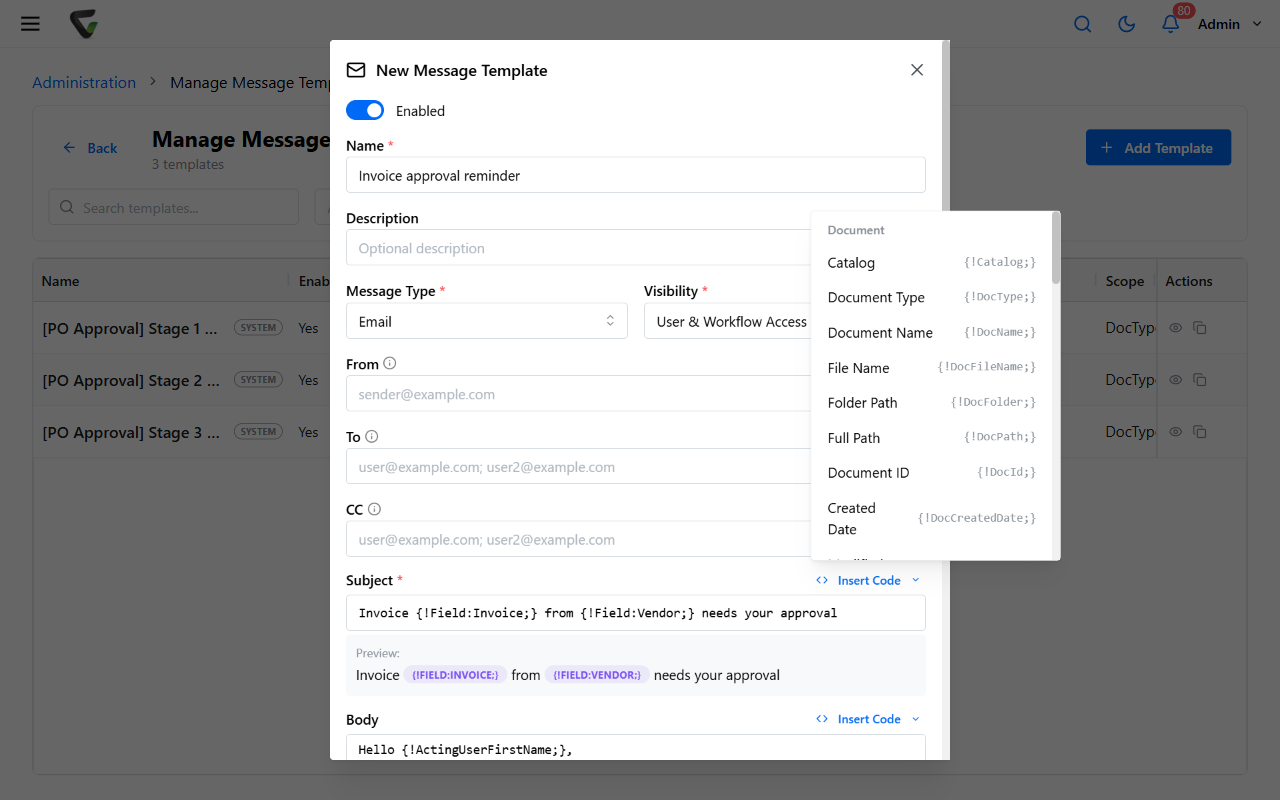Pick Folder Path code entry
The image size is (1280, 800).
tap(931, 403)
